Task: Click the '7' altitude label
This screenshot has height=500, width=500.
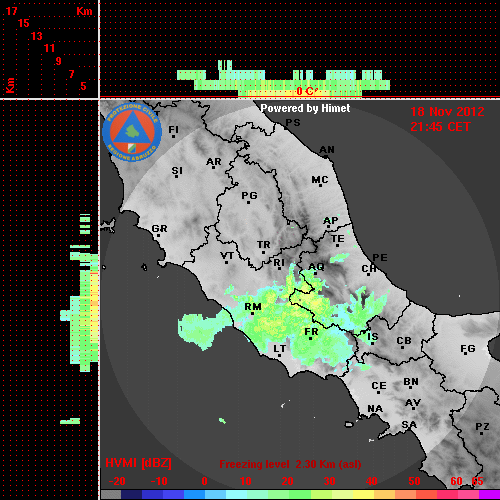Action: pyautogui.click(x=71, y=74)
